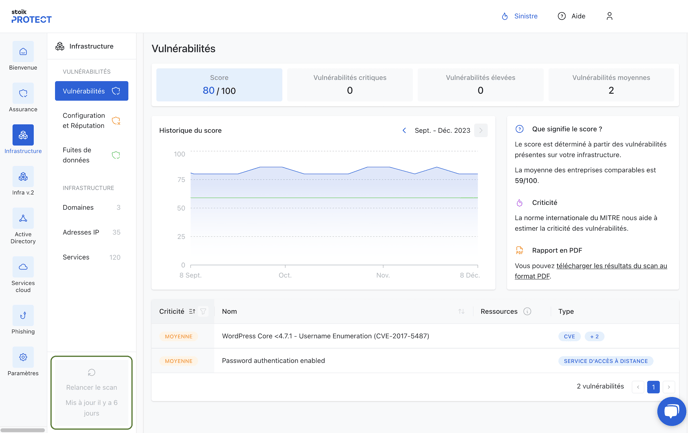Click the green shield beside Fuites de données

coord(116,155)
